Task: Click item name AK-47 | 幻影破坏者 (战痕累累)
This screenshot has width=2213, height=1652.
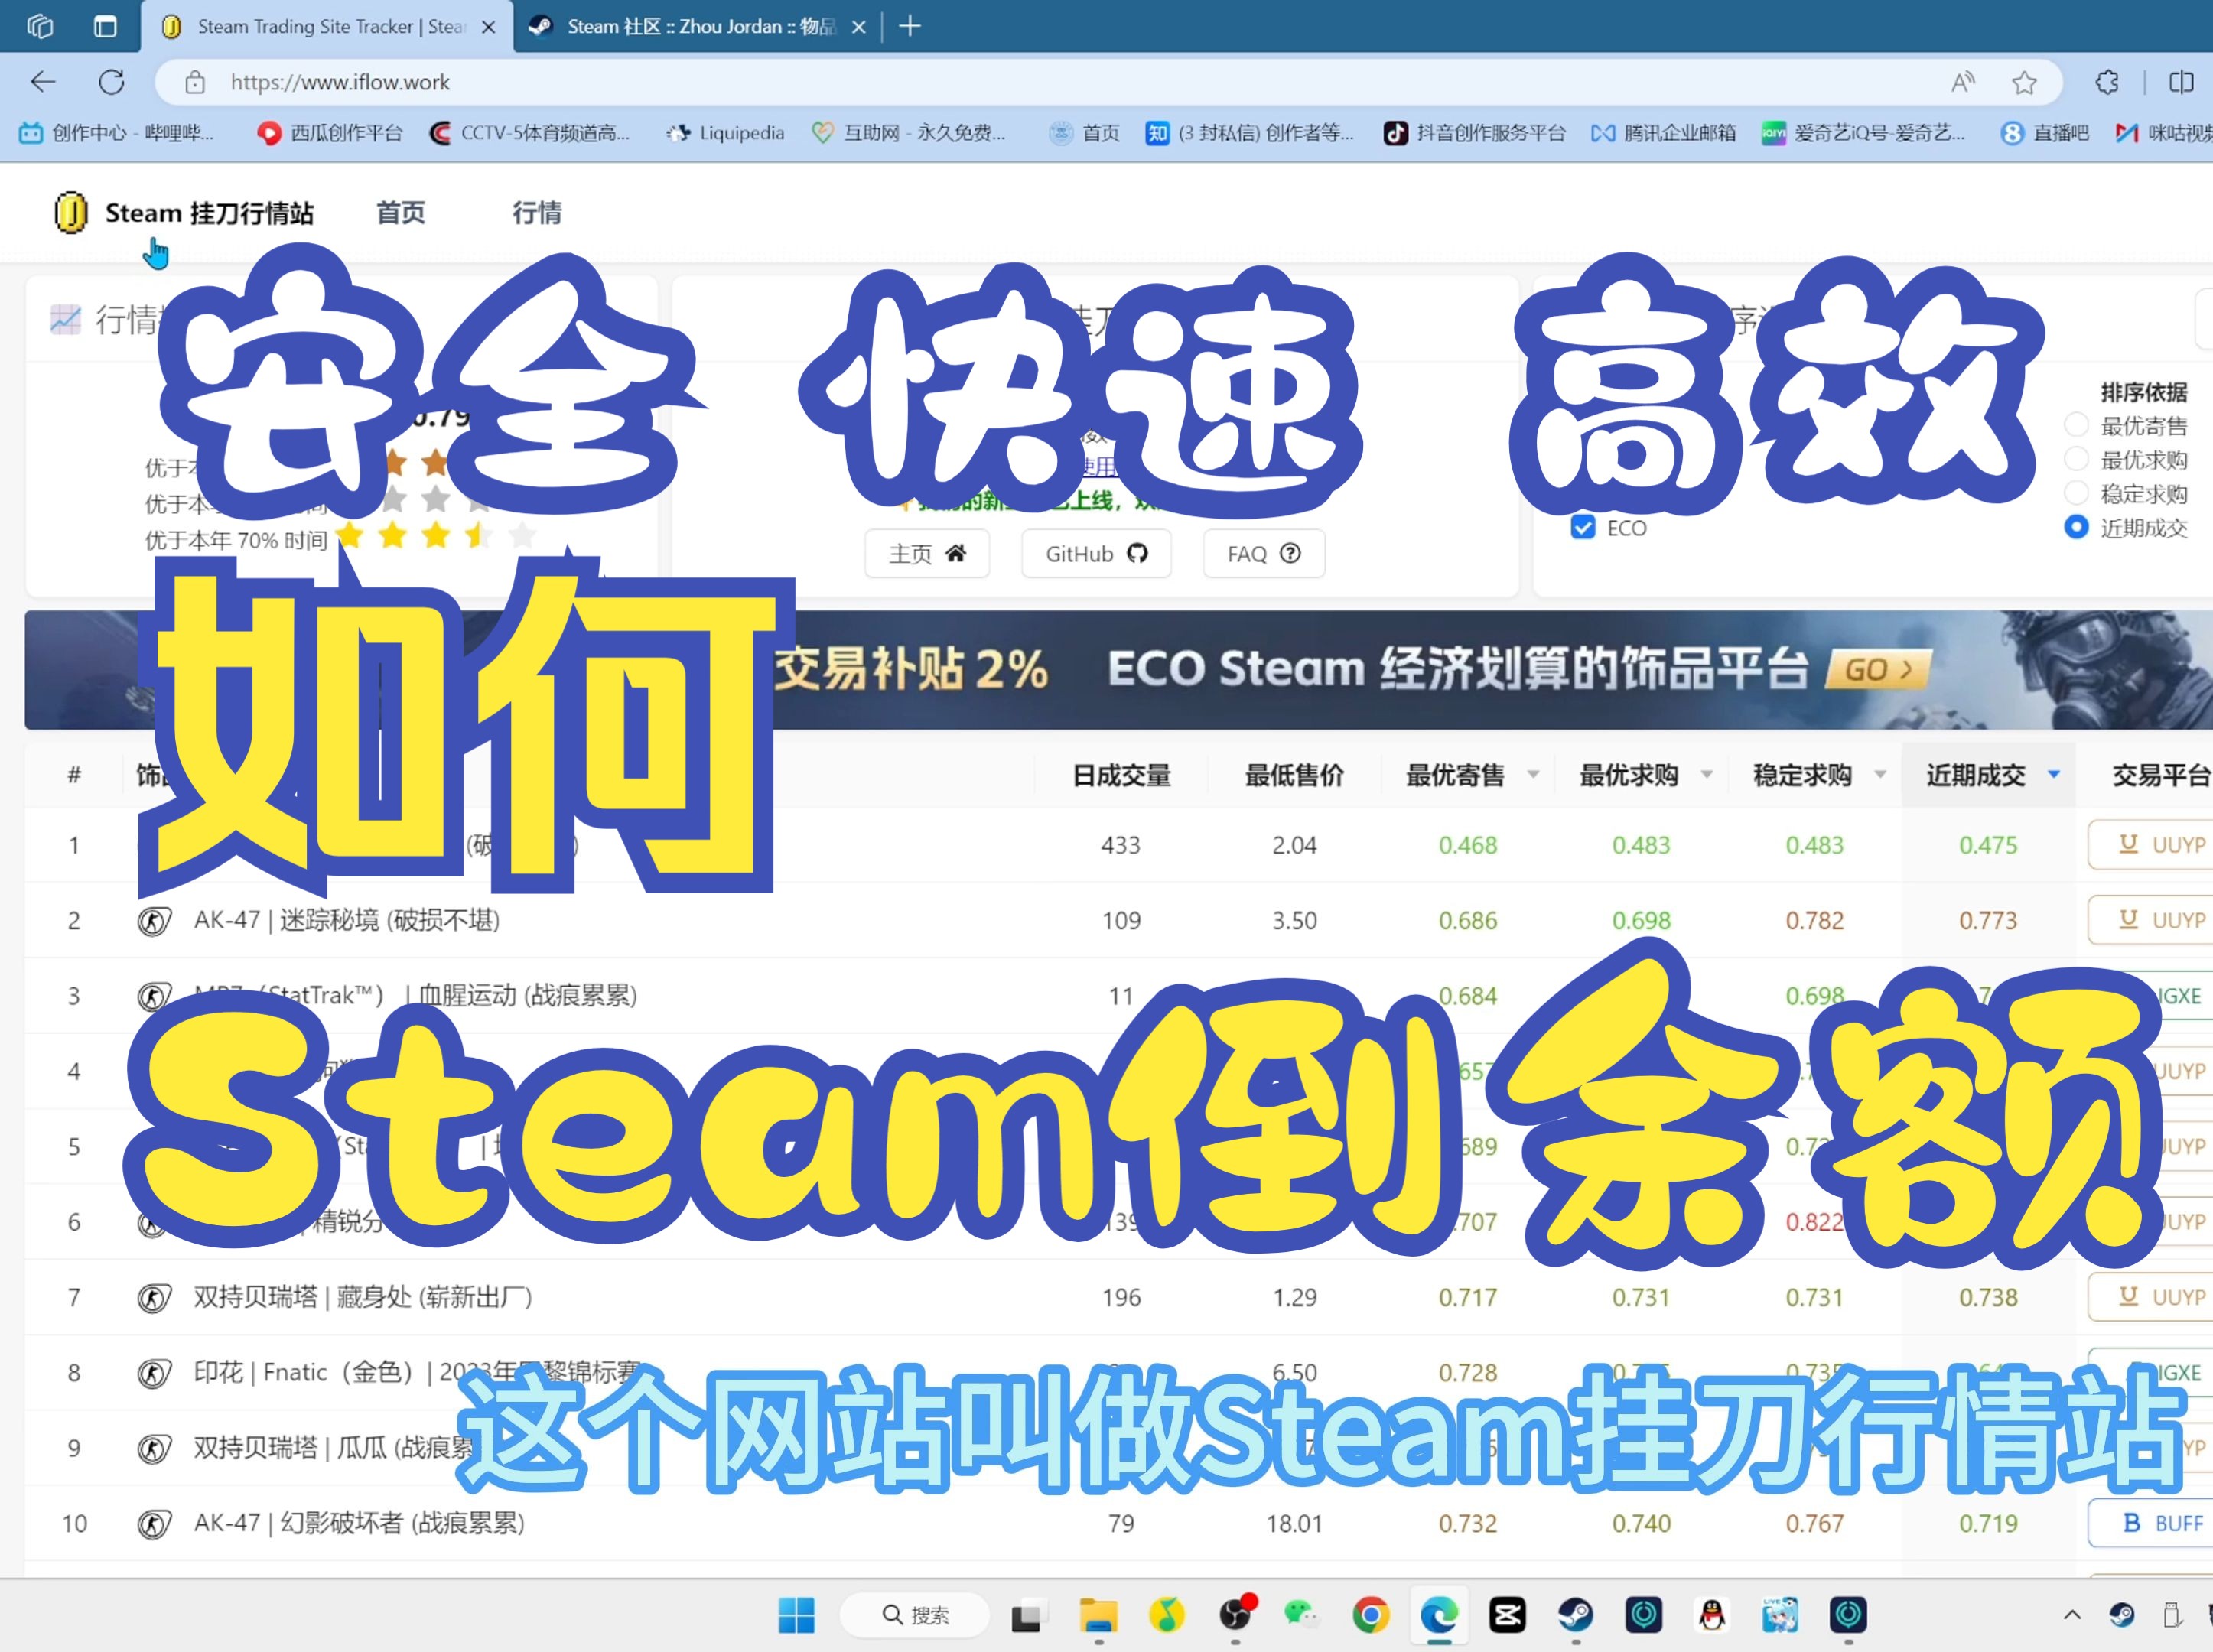Action: click(x=359, y=1524)
